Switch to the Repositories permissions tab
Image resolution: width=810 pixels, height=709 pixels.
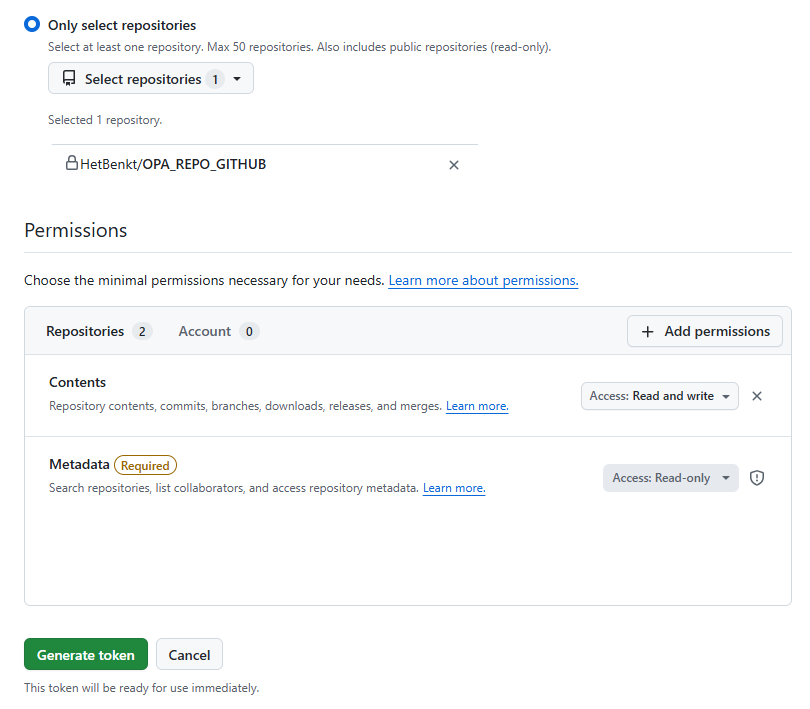99,331
